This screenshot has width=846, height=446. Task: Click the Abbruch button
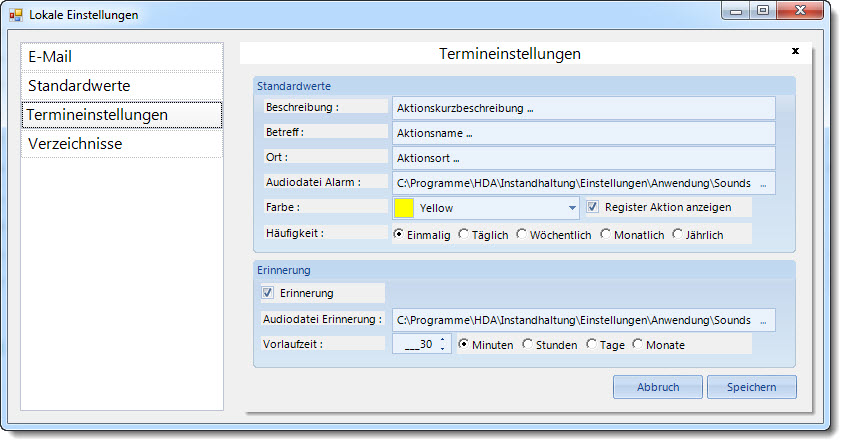658,387
